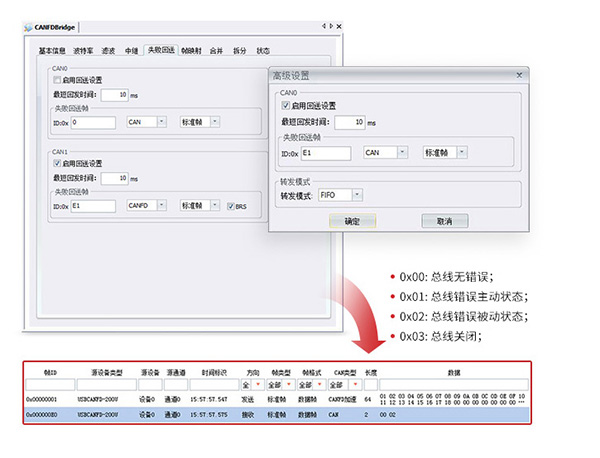The width and height of the screenshot is (600, 458).
Task: Uncheck CAN1 启用回送设置 checkbox
Action: (57, 163)
